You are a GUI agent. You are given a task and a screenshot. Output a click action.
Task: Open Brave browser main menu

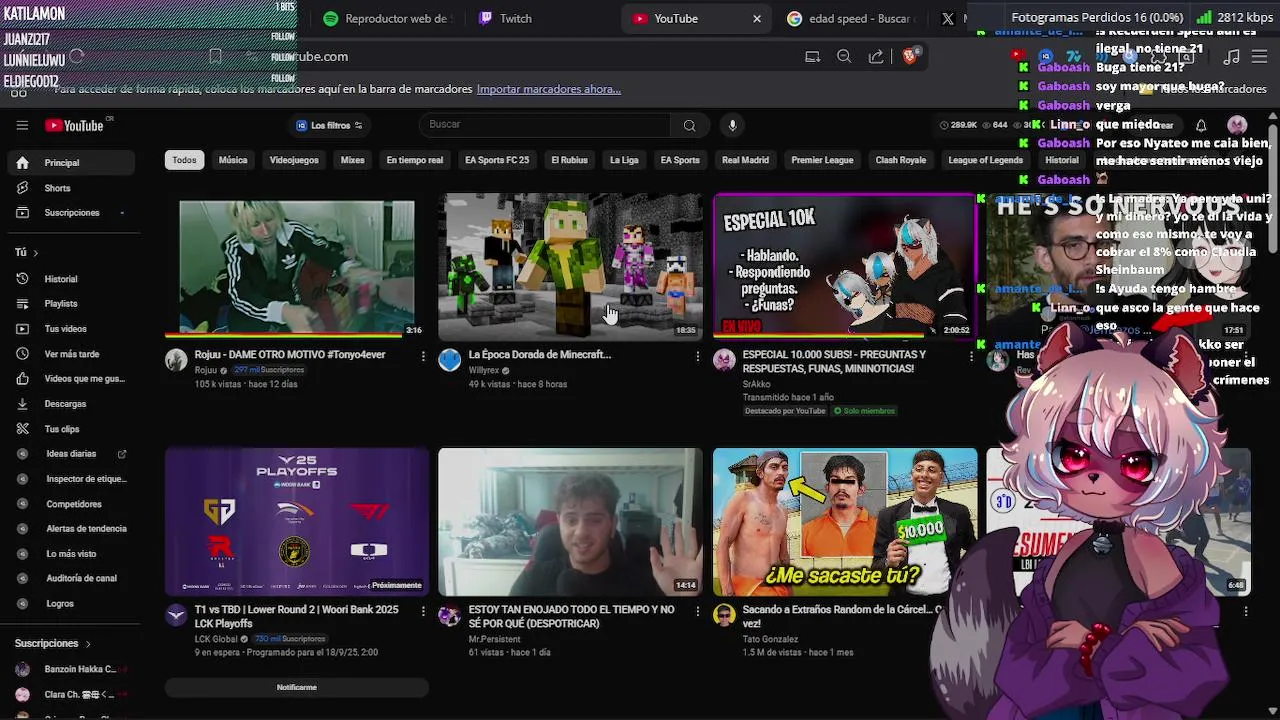(1260, 57)
